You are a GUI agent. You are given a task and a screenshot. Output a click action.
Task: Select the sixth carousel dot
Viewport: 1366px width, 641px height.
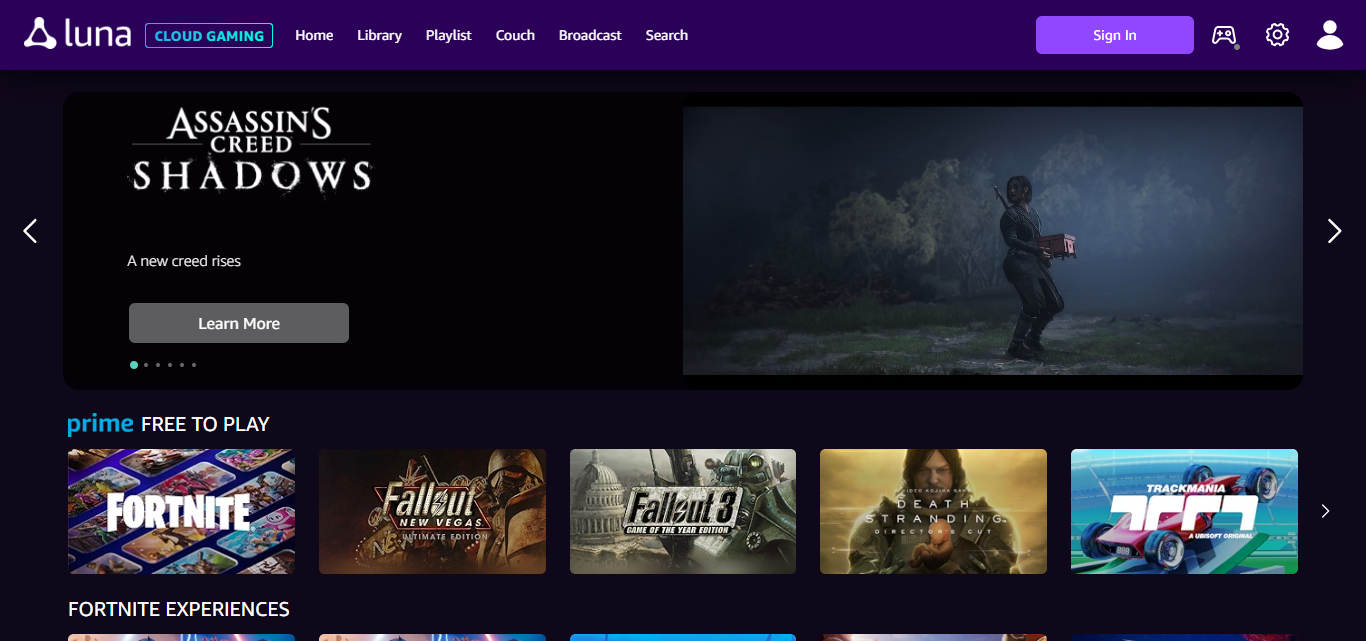(x=194, y=365)
